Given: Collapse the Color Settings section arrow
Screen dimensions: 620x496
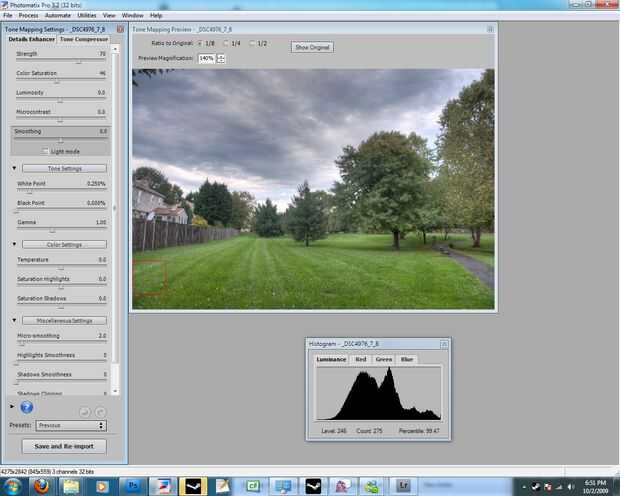Looking at the screenshot, I should 14,244.
